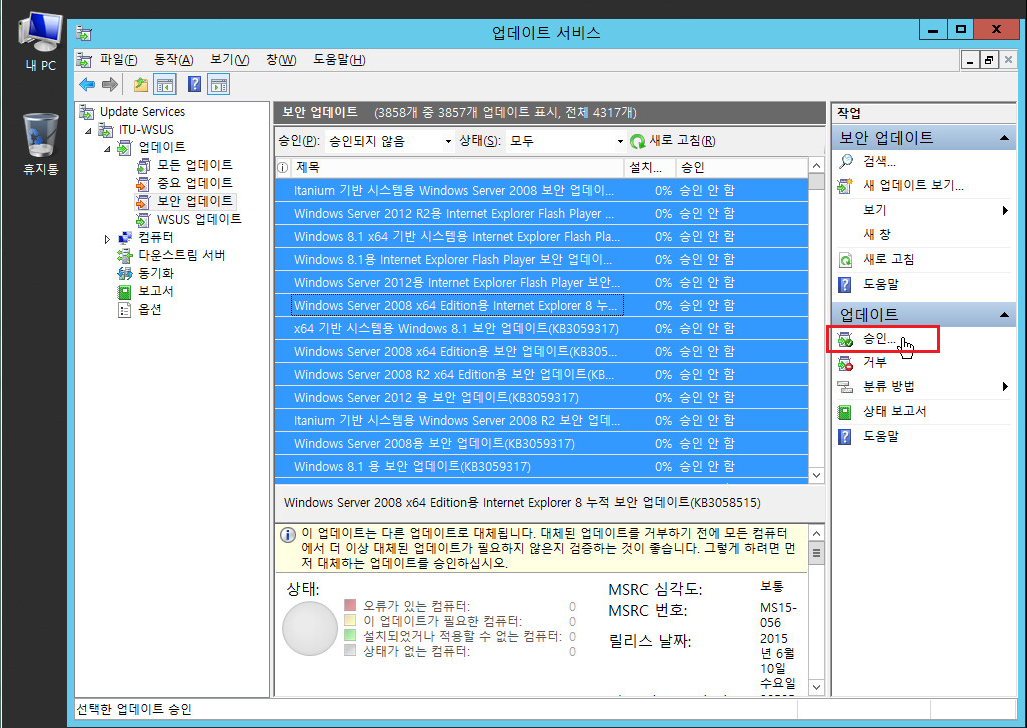Click 승인... to approve selected updates
This screenshot has height=728, width=1027.
(879, 339)
